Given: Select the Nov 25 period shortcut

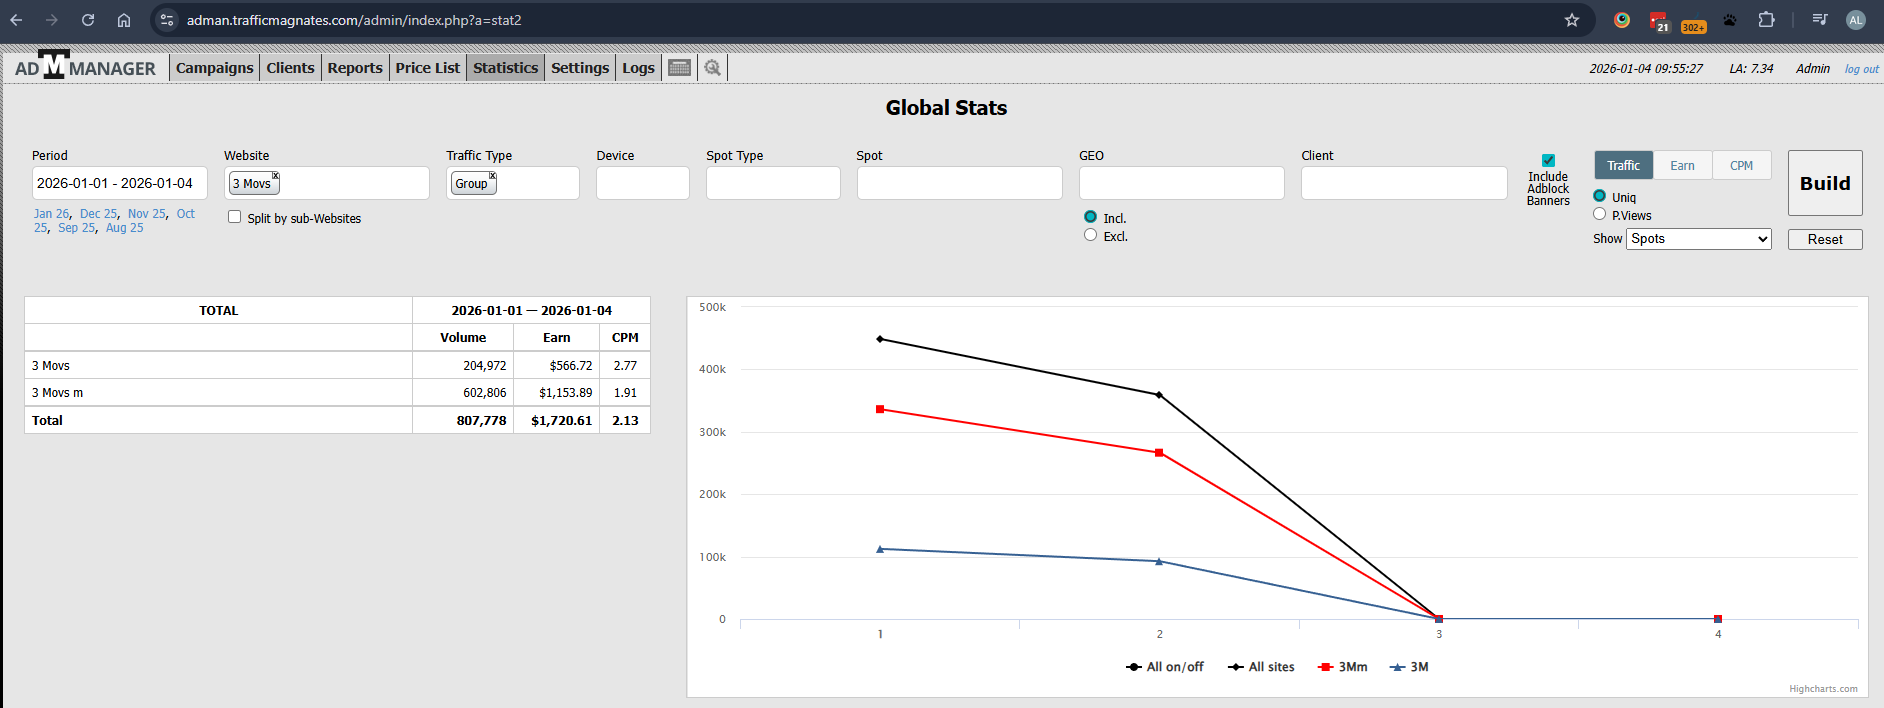Looking at the screenshot, I should (x=146, y=214).
